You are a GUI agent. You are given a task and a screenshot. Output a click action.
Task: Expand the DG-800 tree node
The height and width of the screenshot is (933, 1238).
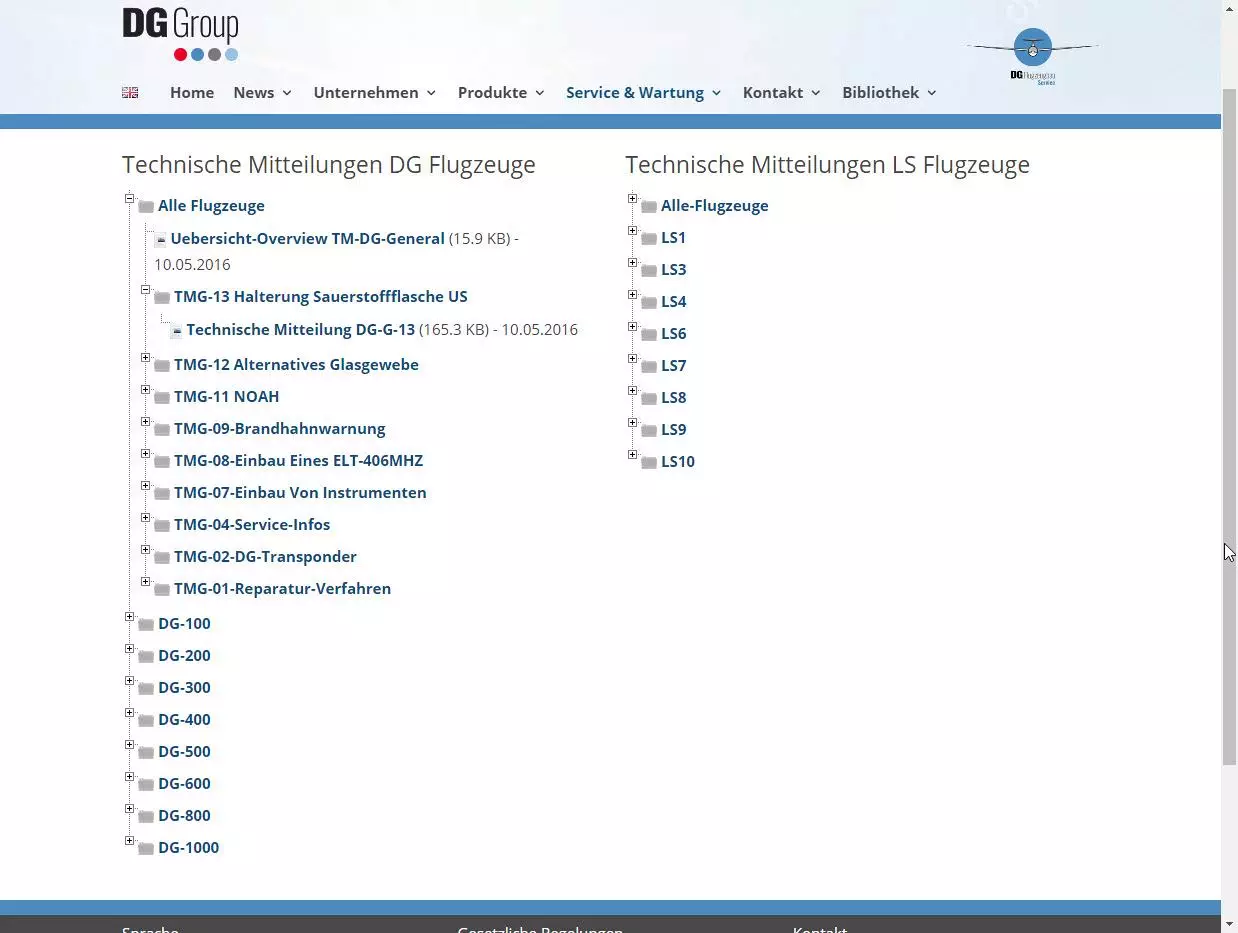(129, 809)
